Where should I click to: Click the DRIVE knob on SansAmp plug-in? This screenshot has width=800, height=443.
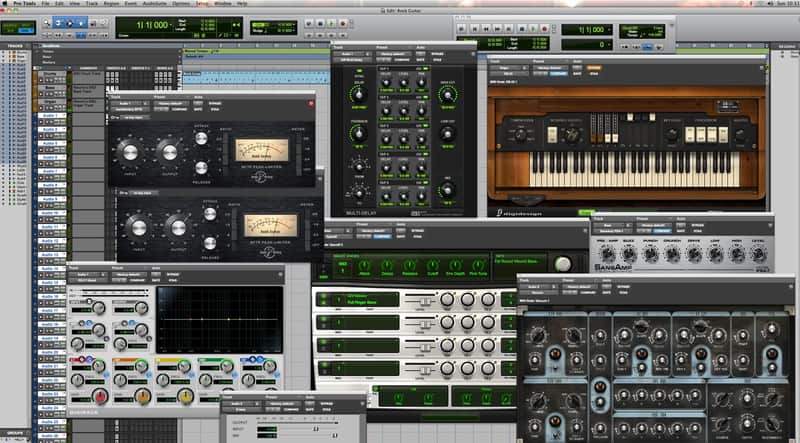coord(693,254)
